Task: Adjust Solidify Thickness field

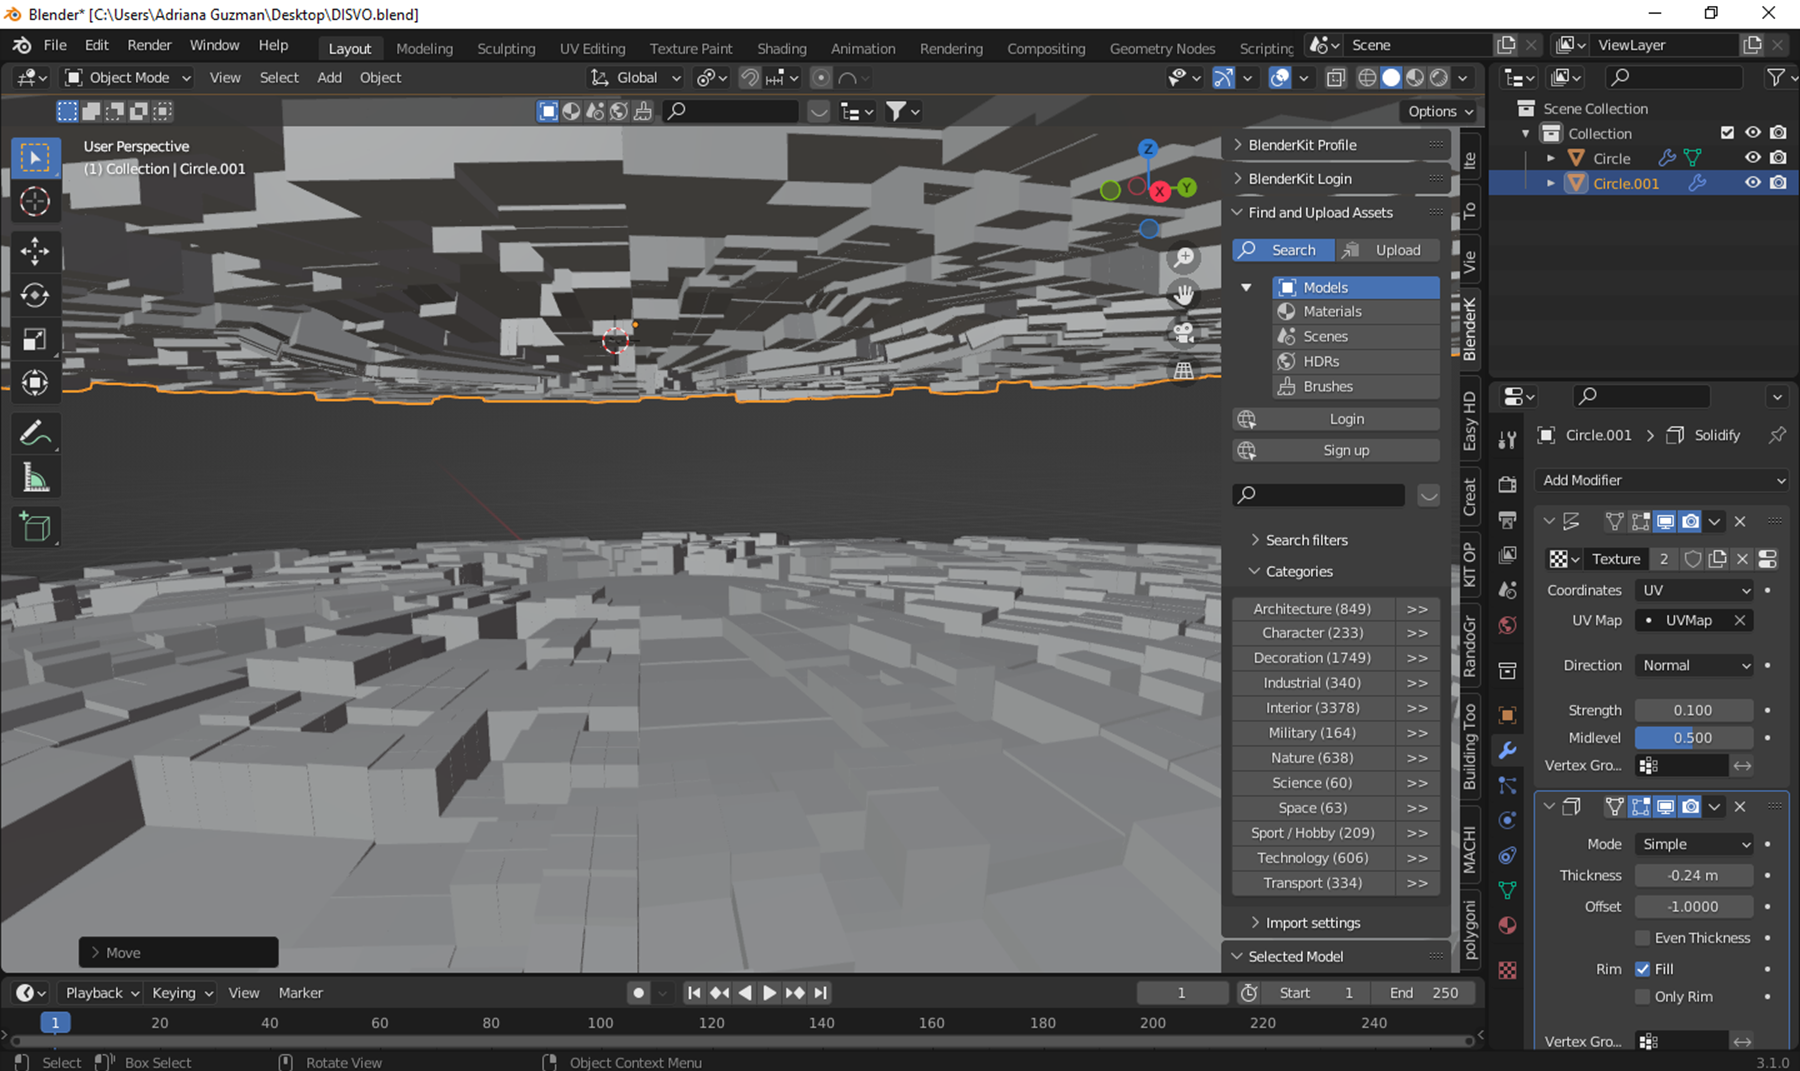Action: 1693,875
